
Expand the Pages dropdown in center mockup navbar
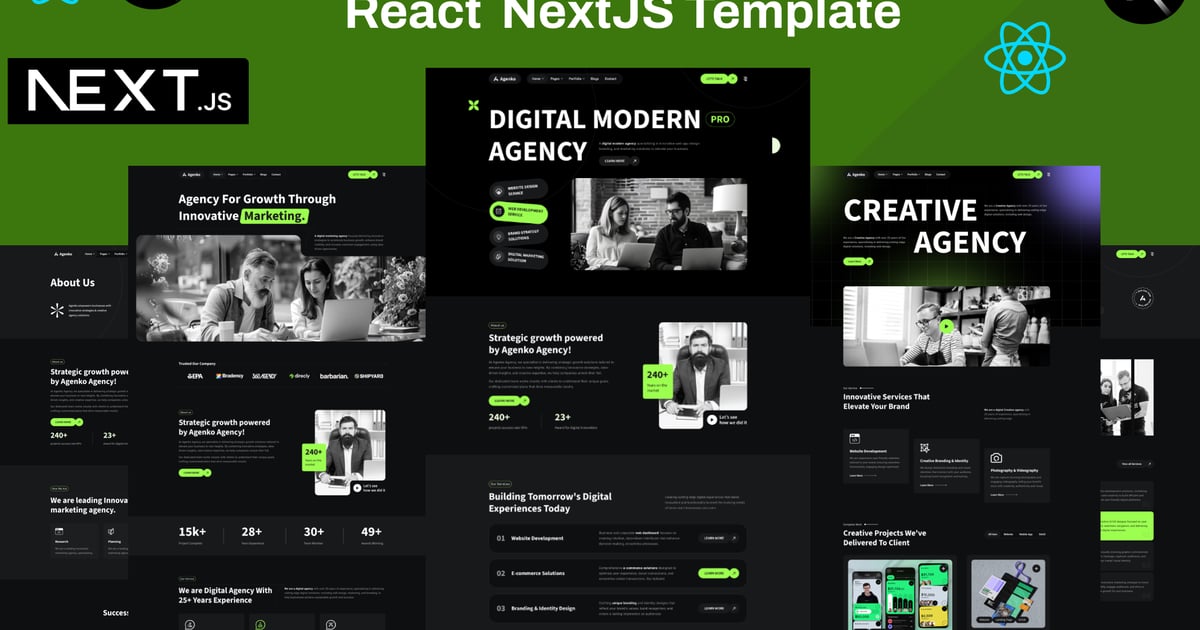[x=556, y=78]
